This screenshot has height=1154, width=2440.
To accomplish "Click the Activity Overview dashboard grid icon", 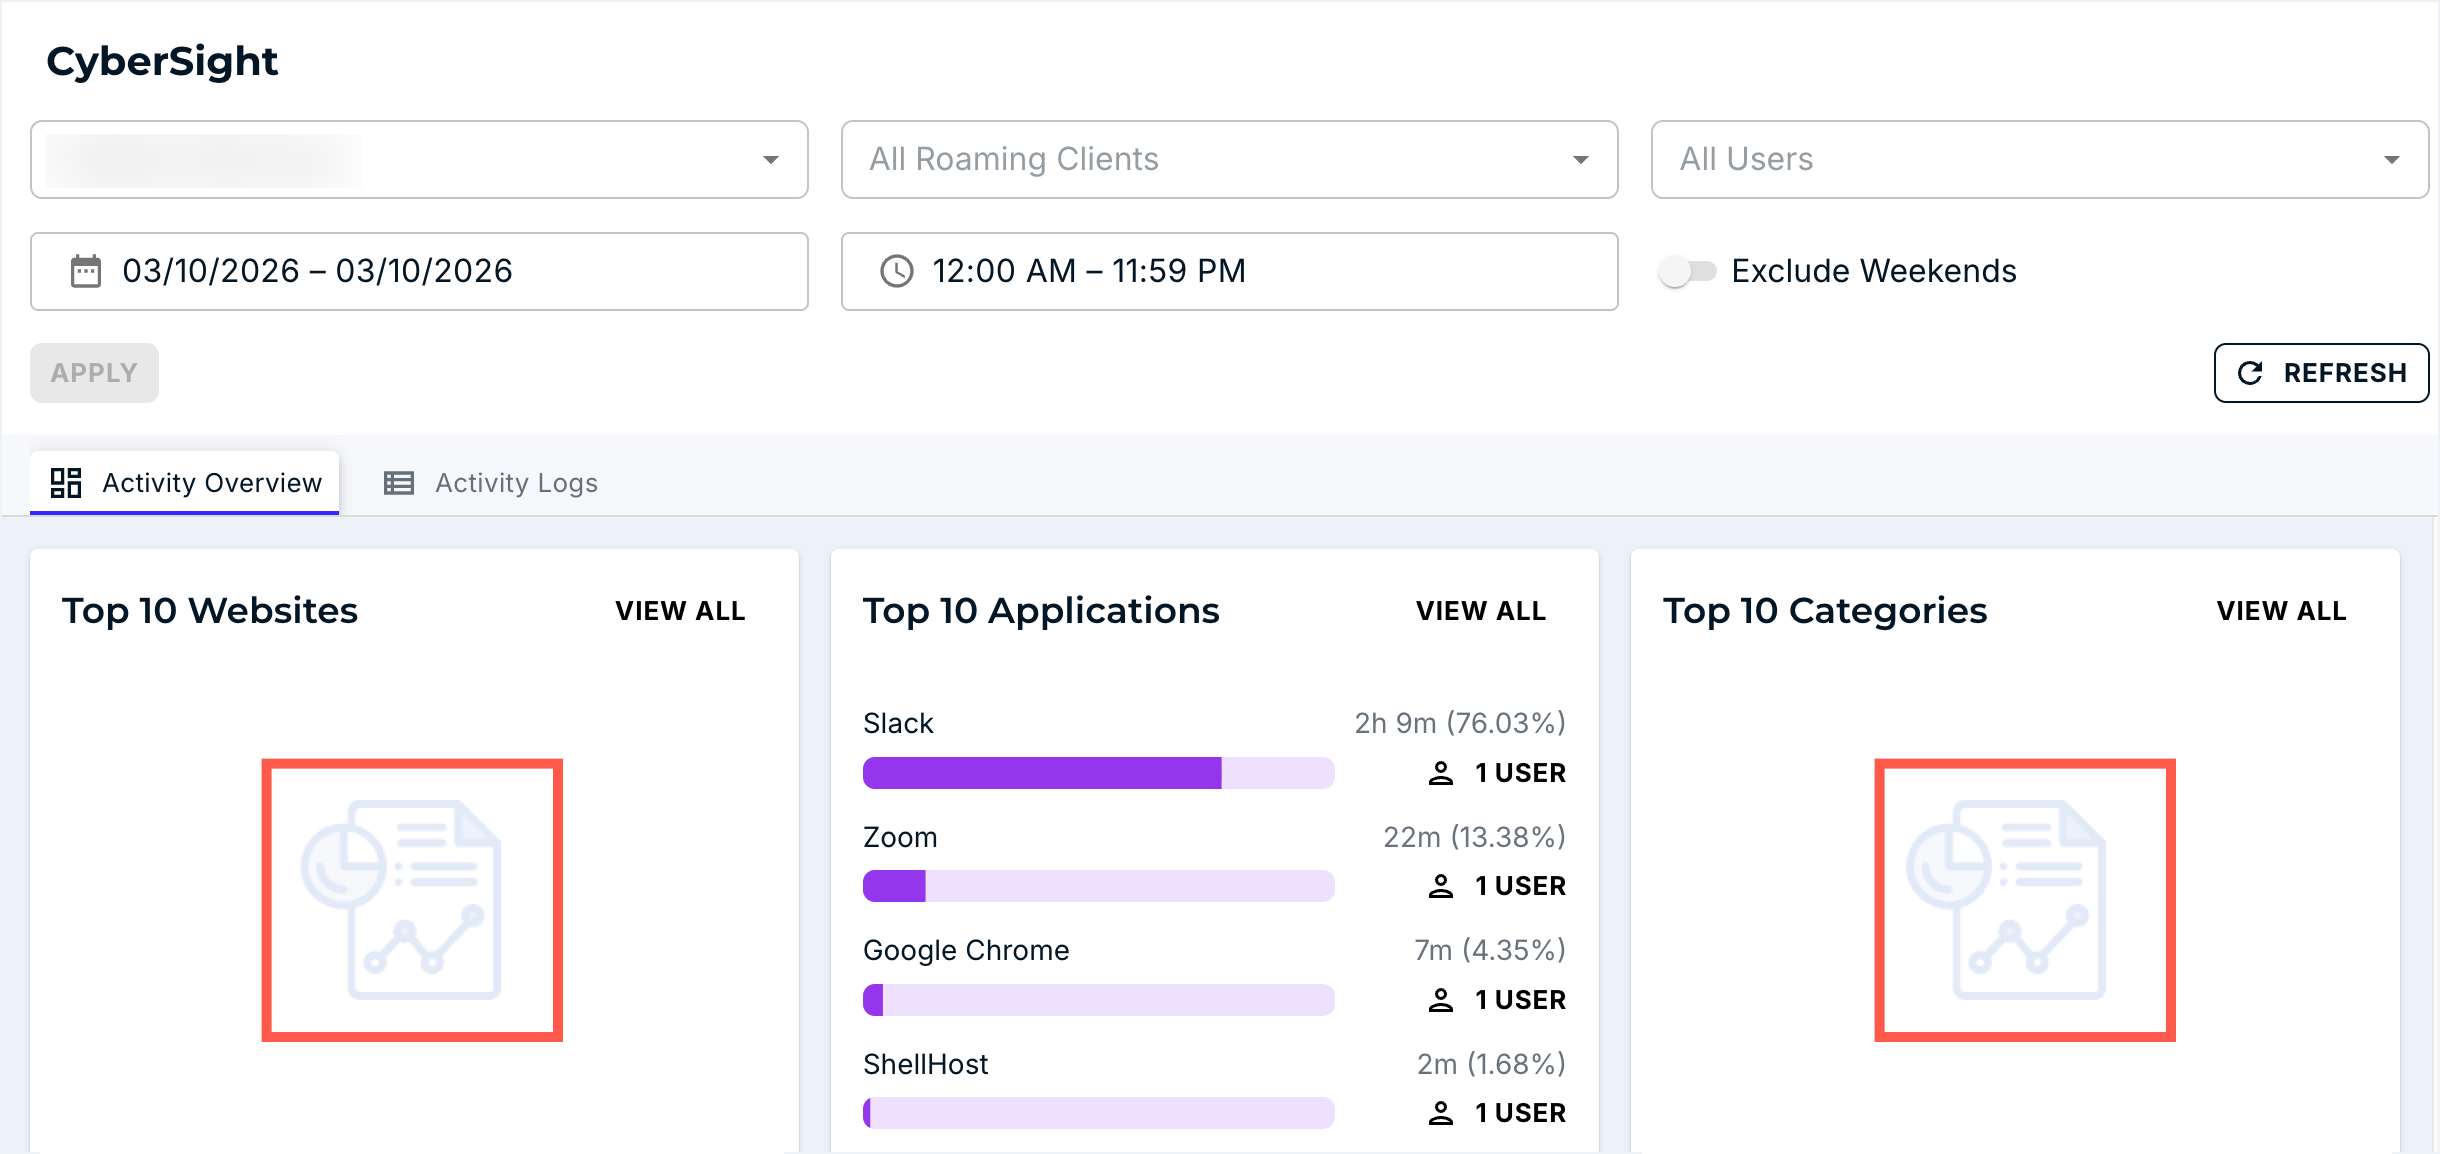I will point(66,483).
